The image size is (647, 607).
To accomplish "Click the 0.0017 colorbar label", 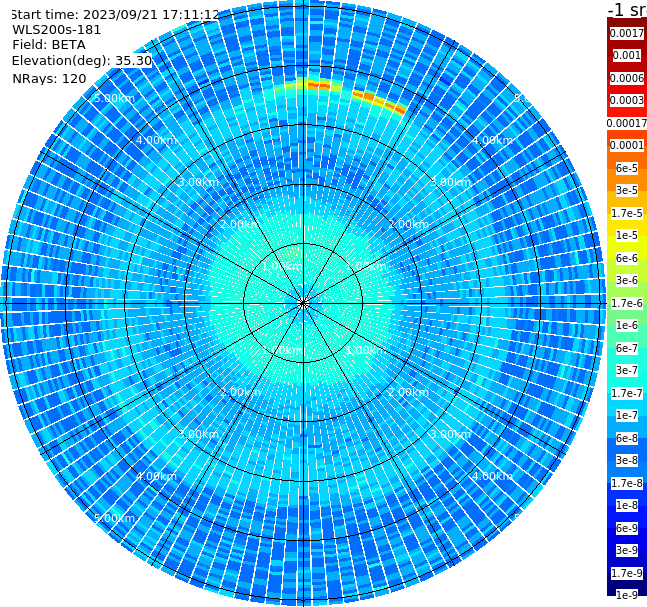I will tap(627, 33).
